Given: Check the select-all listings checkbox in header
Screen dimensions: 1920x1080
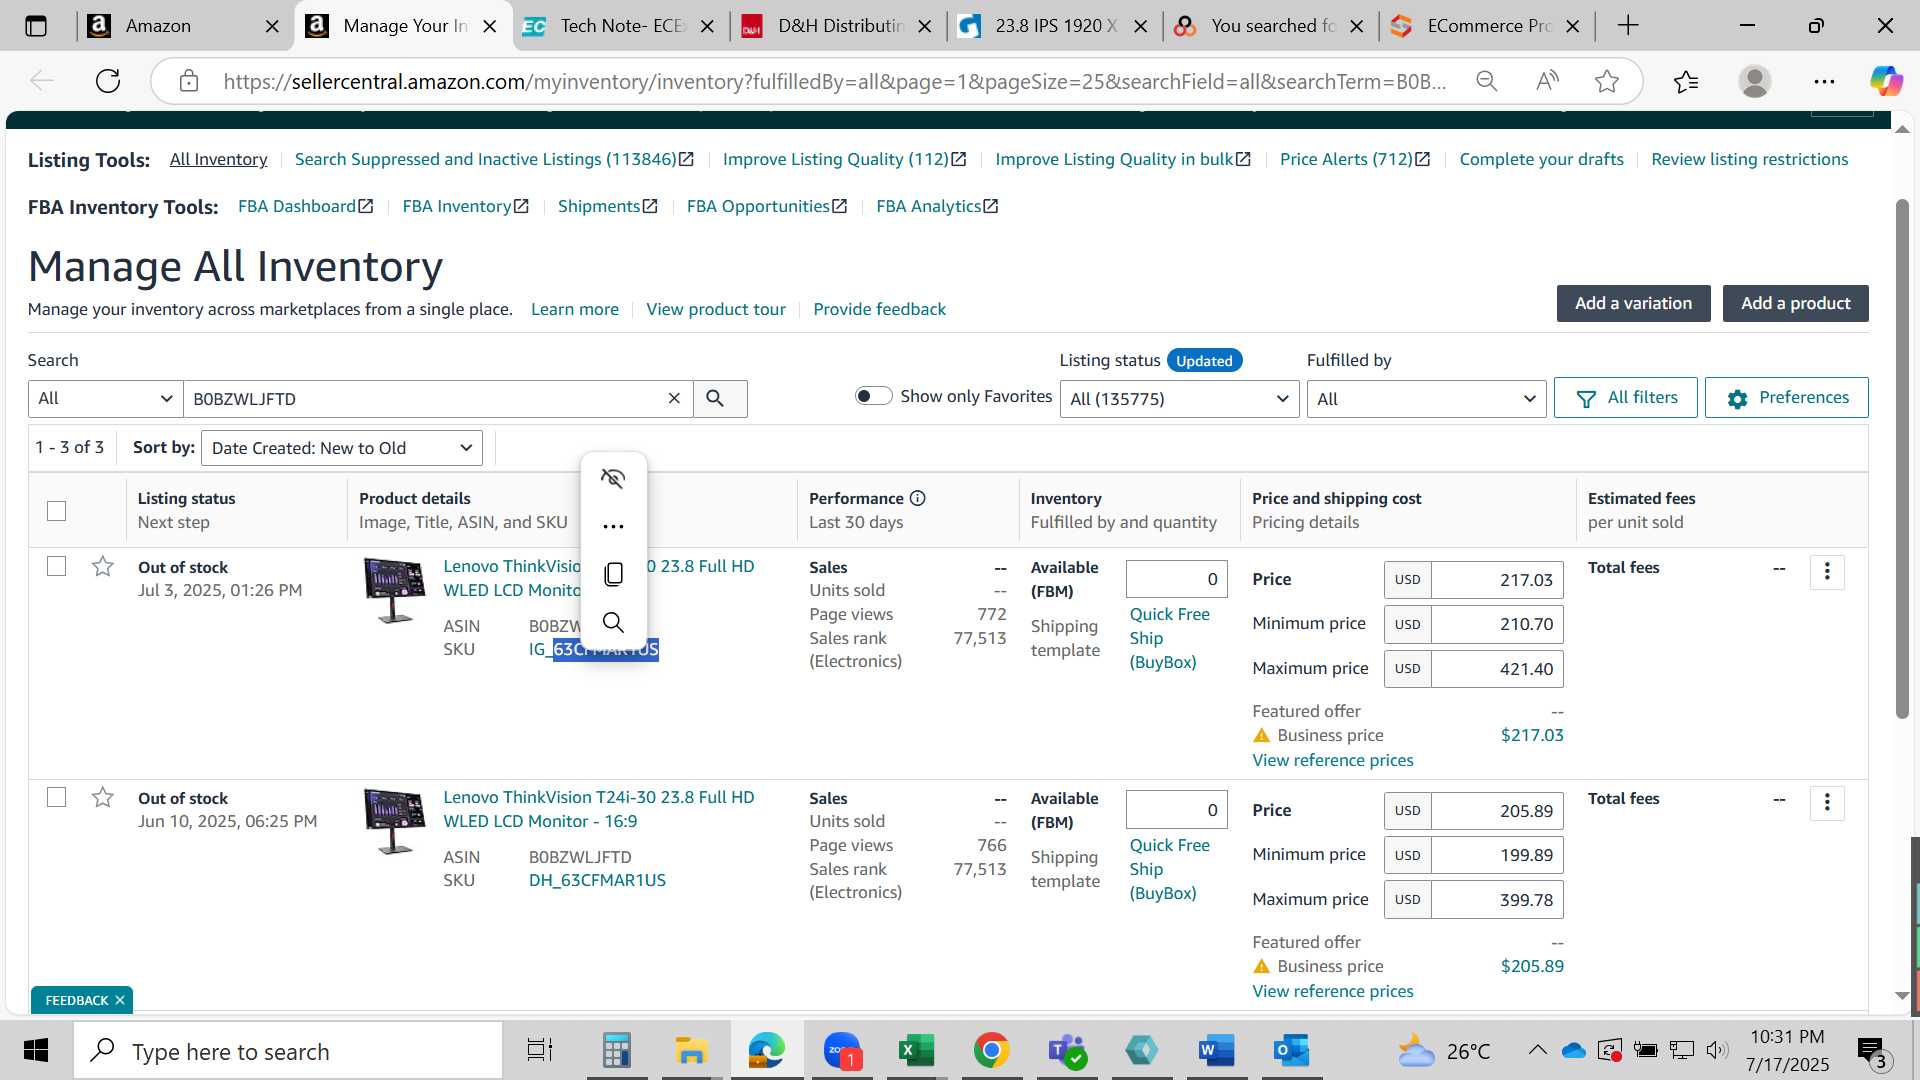Looking at the screenshot, I should coord(57,511).
